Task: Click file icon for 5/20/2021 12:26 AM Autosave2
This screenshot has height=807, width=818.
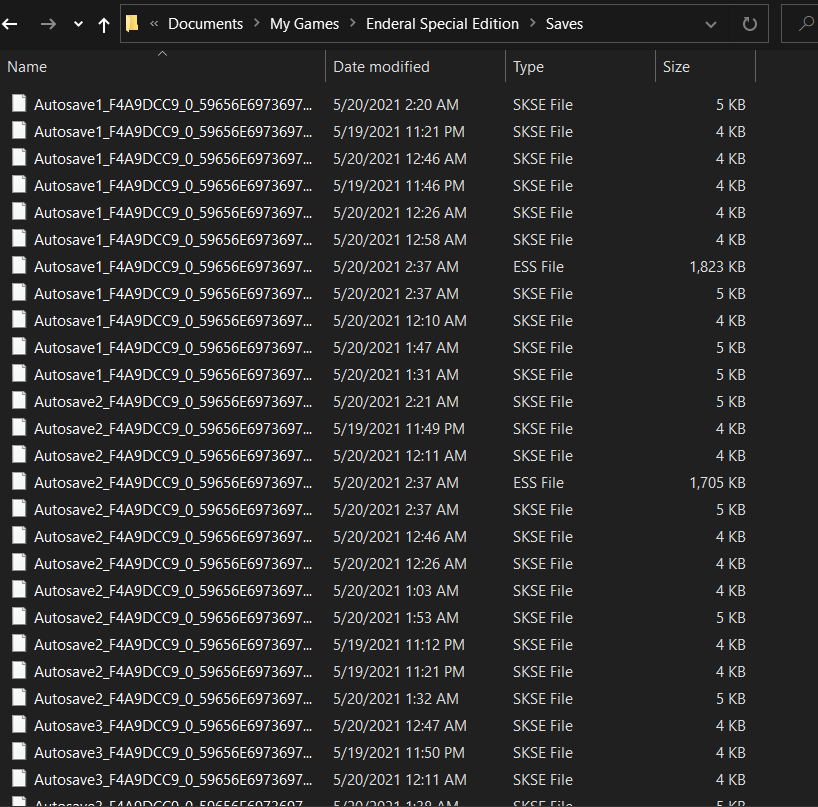Action: 19,562
